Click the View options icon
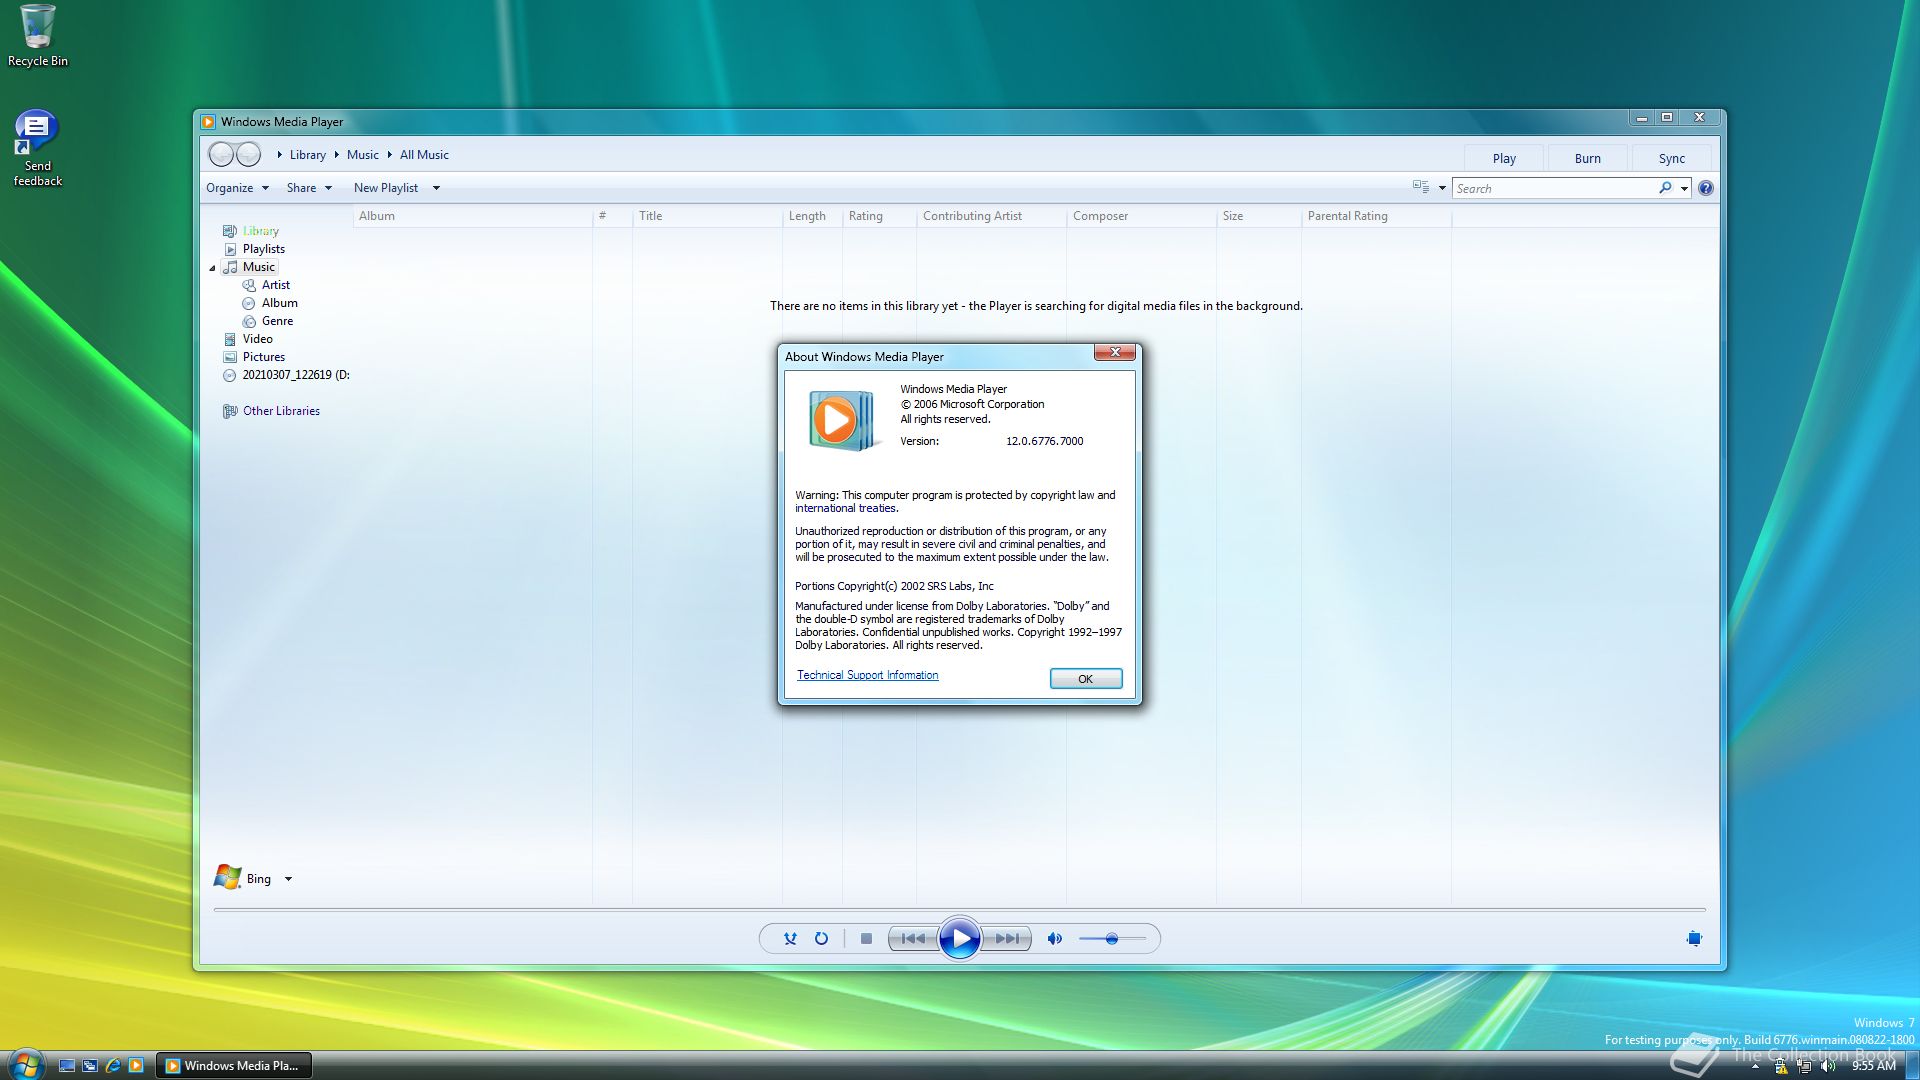 (x=1421, y=187)
